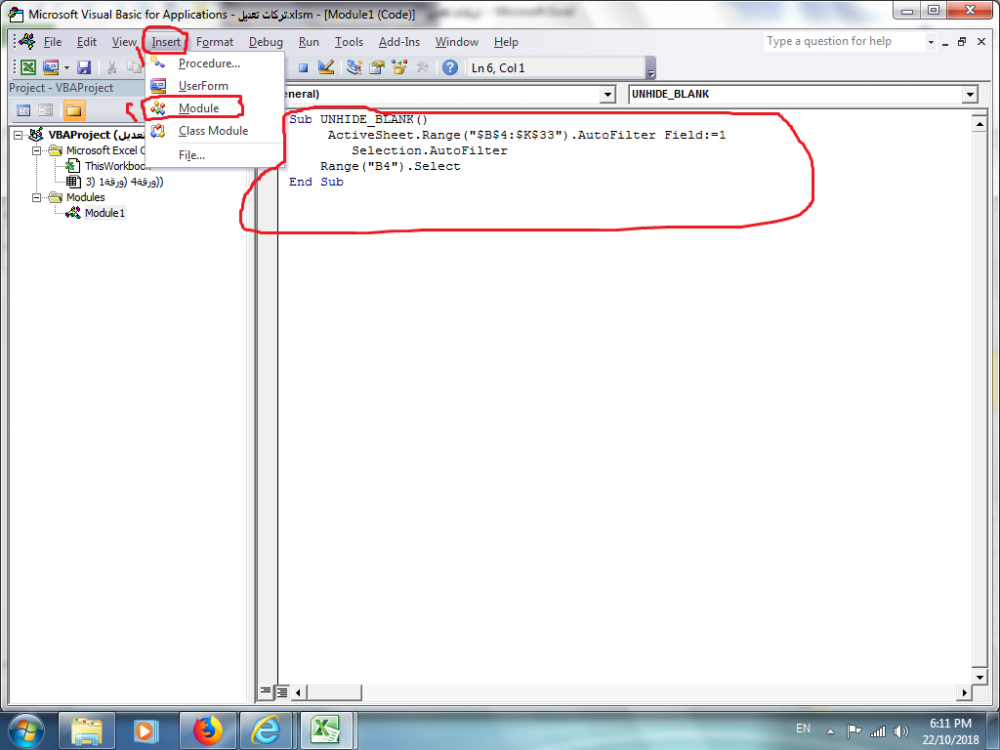Select Module1 in project tree
Viewport: 1000px width, 750px height.
pos(105,213)
